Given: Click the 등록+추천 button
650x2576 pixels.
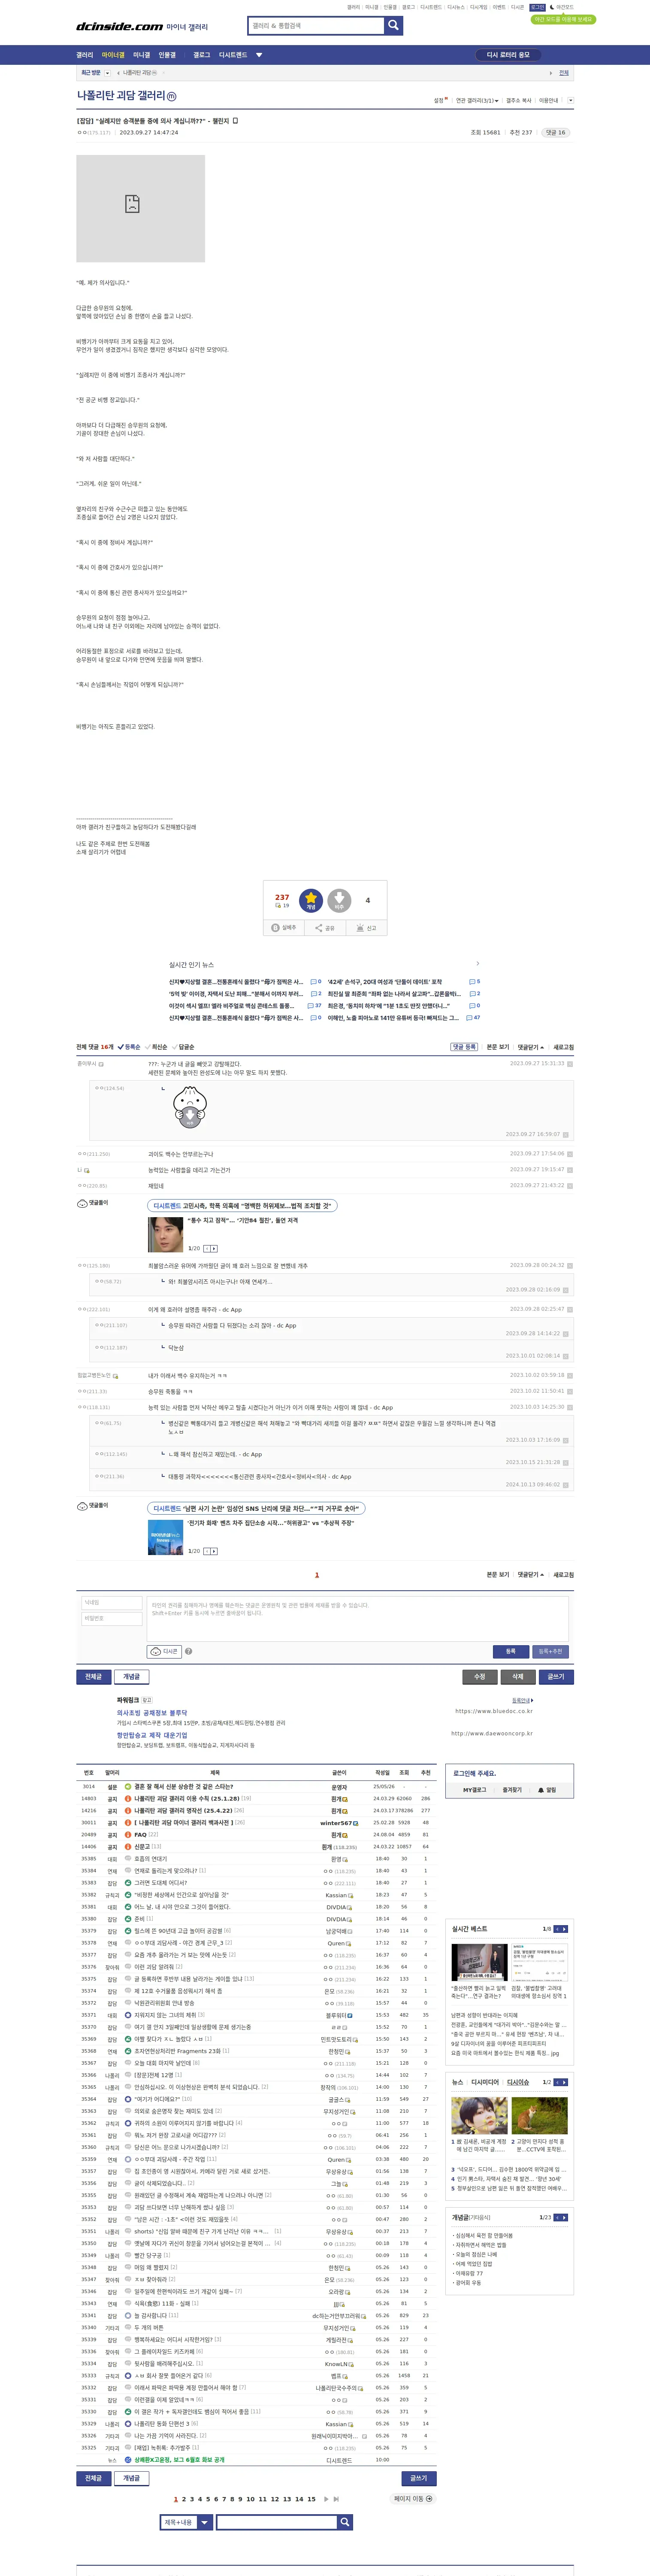Looking at the screenshot, I should [x=550, y=1652].
